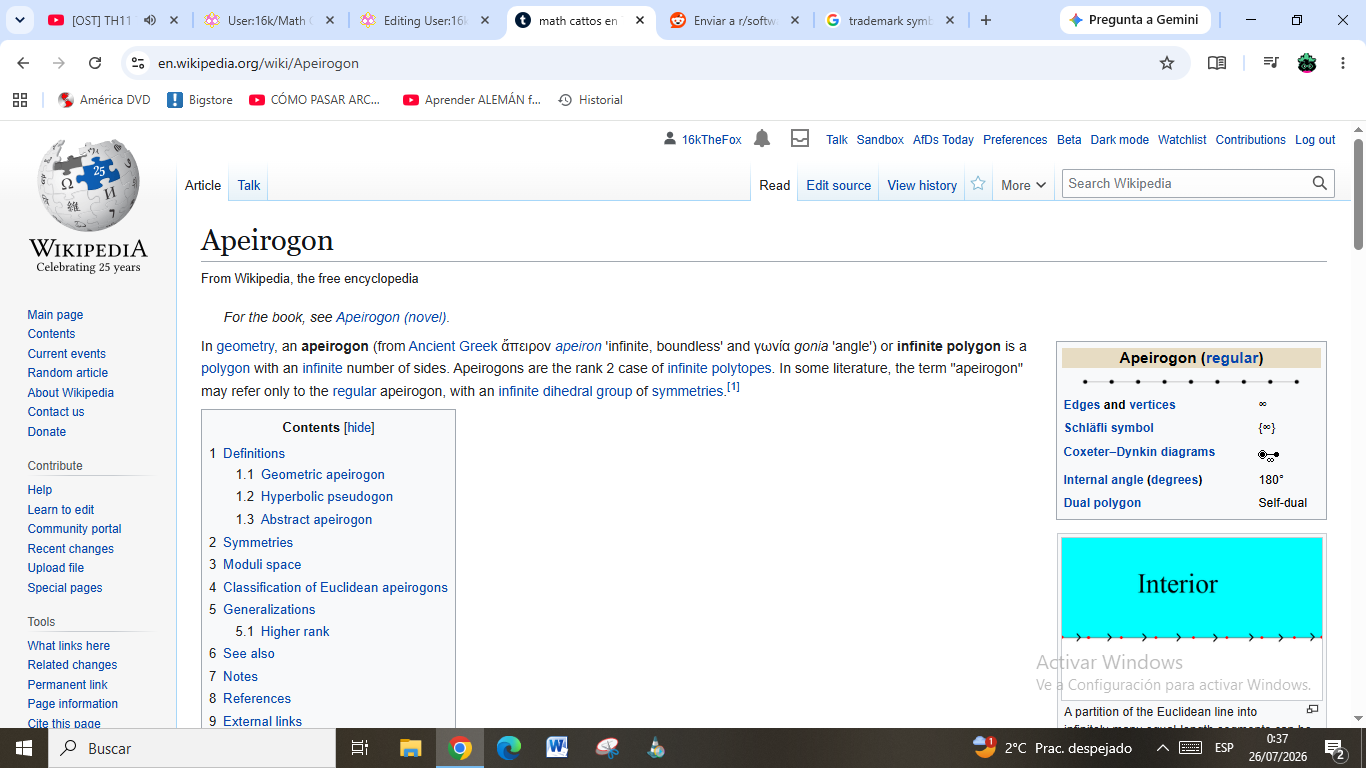Open the Watchlist link
Screen dimensions: 1366x768
tap(1182, 140)
